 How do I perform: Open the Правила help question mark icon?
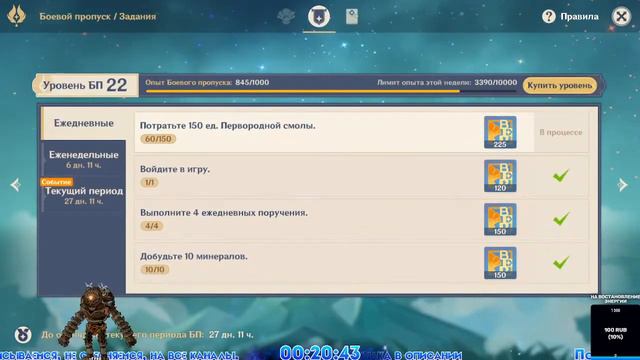coord(549,16)
